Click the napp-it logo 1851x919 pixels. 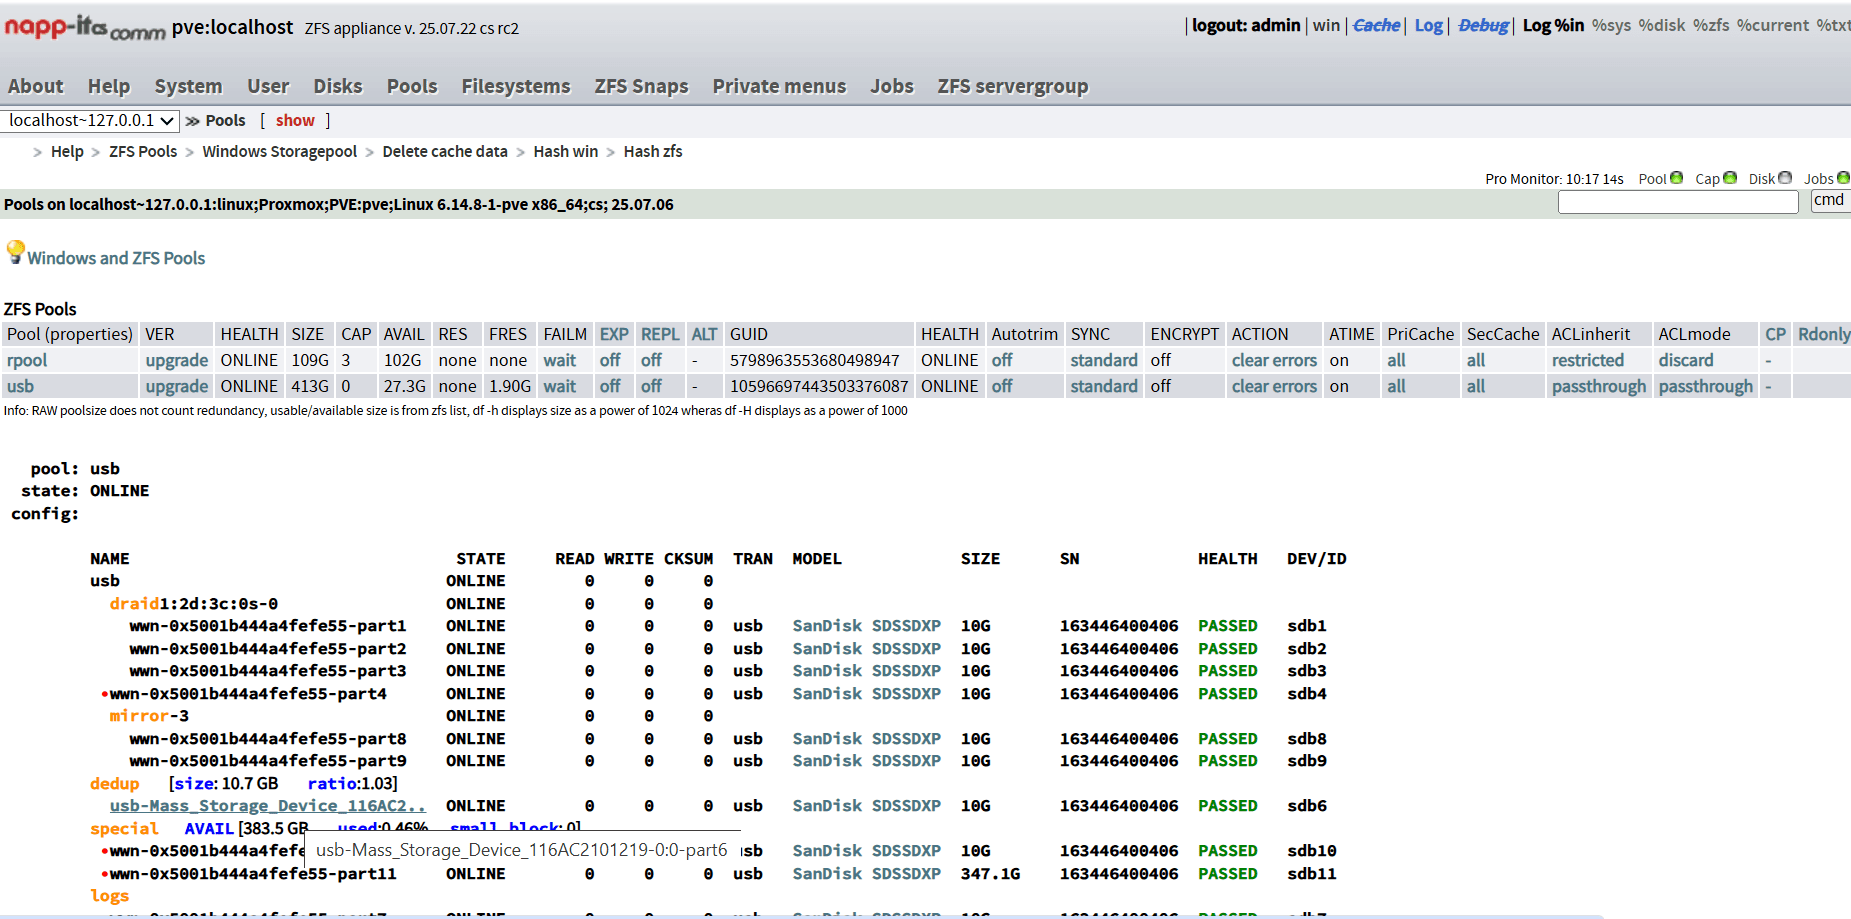point(85,27)
